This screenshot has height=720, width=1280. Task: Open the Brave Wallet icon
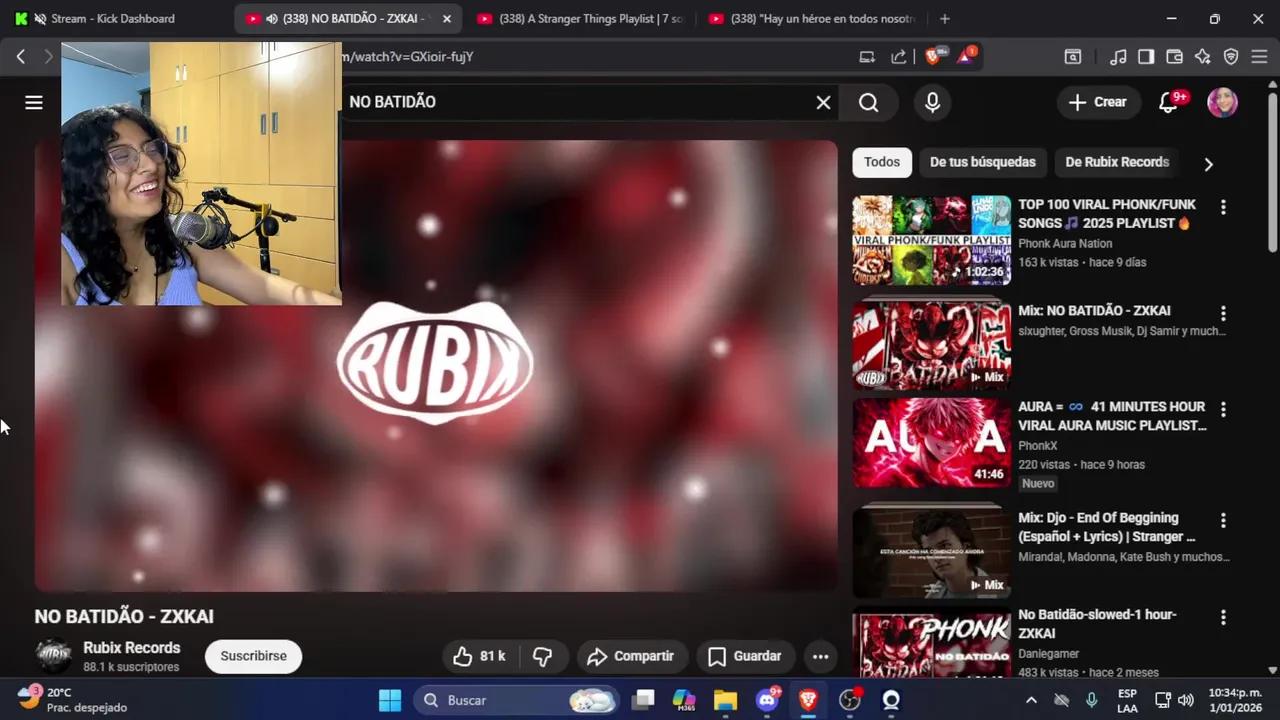pos(1174,57)
